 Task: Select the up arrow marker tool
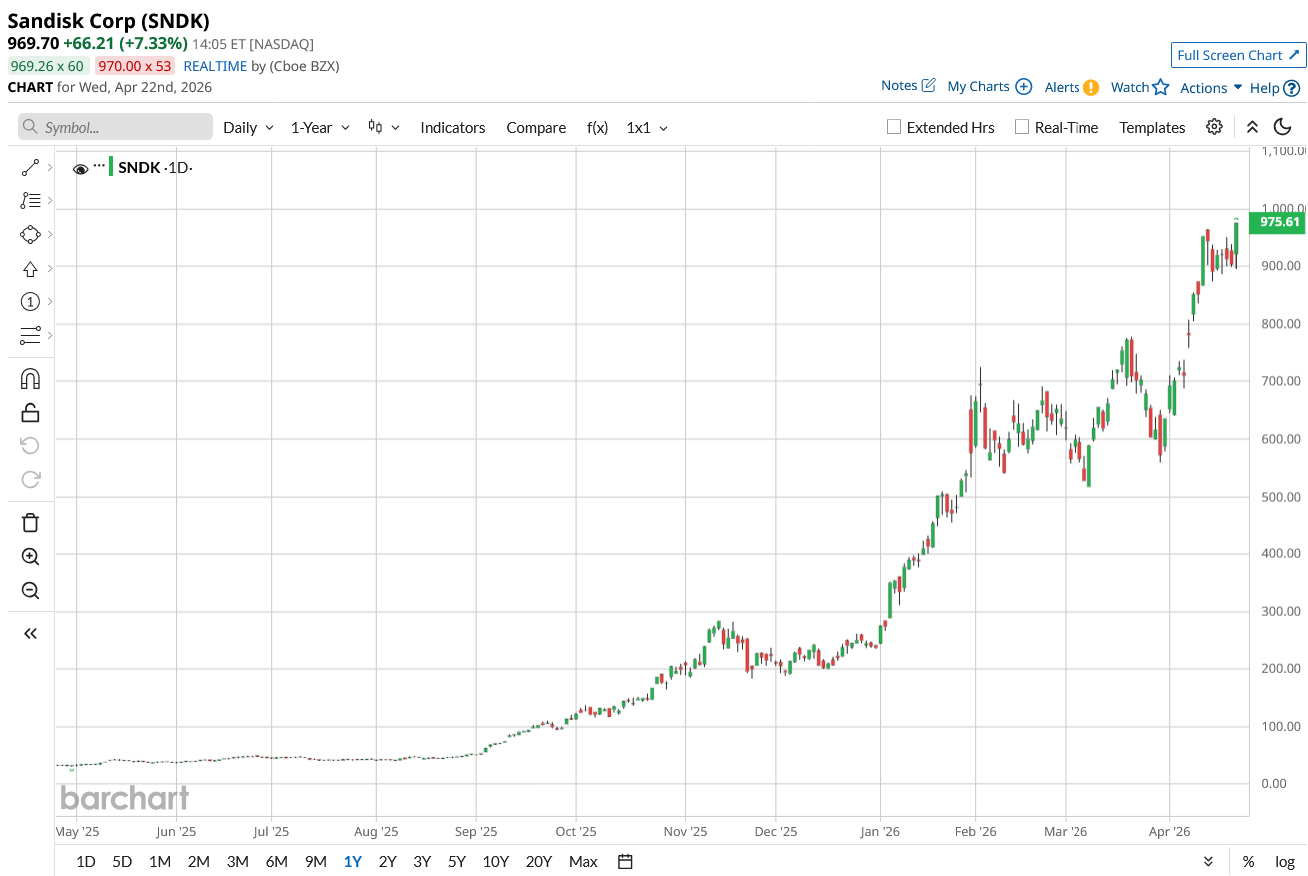30,268
